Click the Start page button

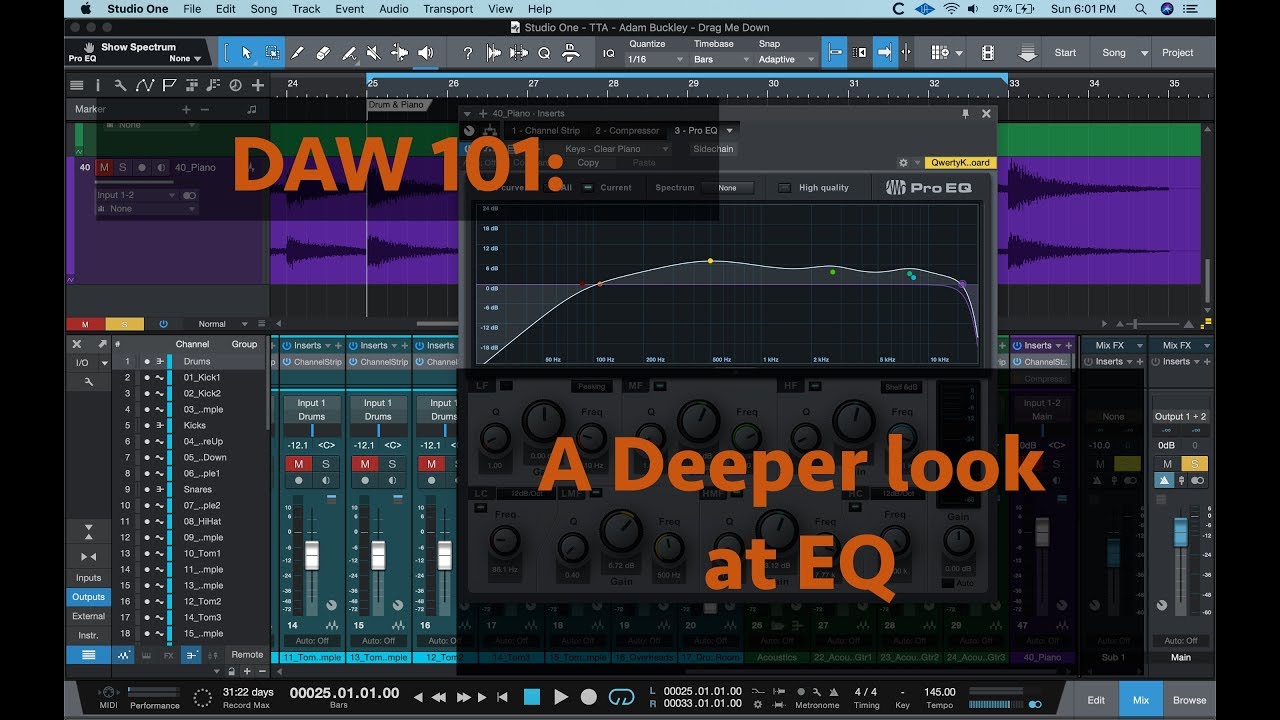pyautogui.click(x=1065, y=53)
